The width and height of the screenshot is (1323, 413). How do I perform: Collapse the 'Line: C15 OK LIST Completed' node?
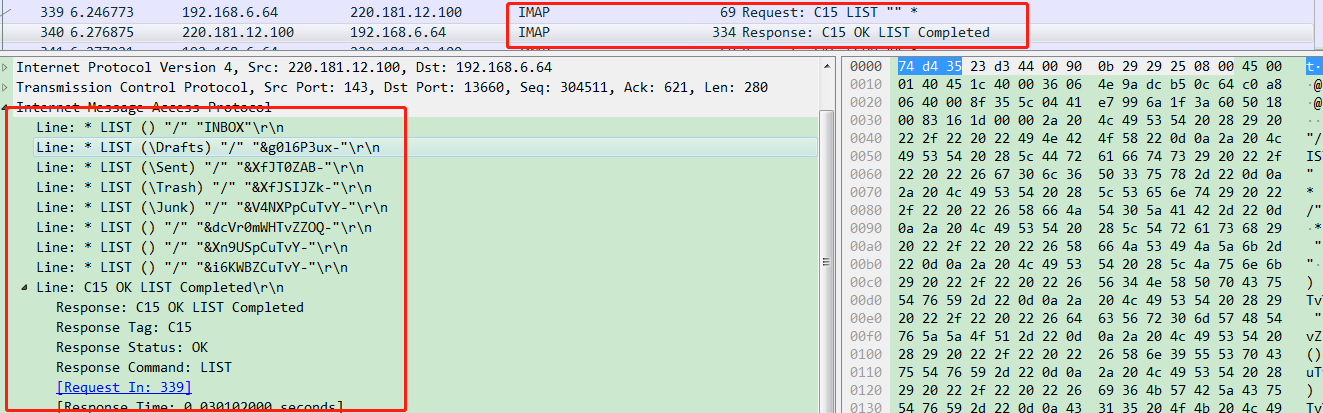click(26, 287)
